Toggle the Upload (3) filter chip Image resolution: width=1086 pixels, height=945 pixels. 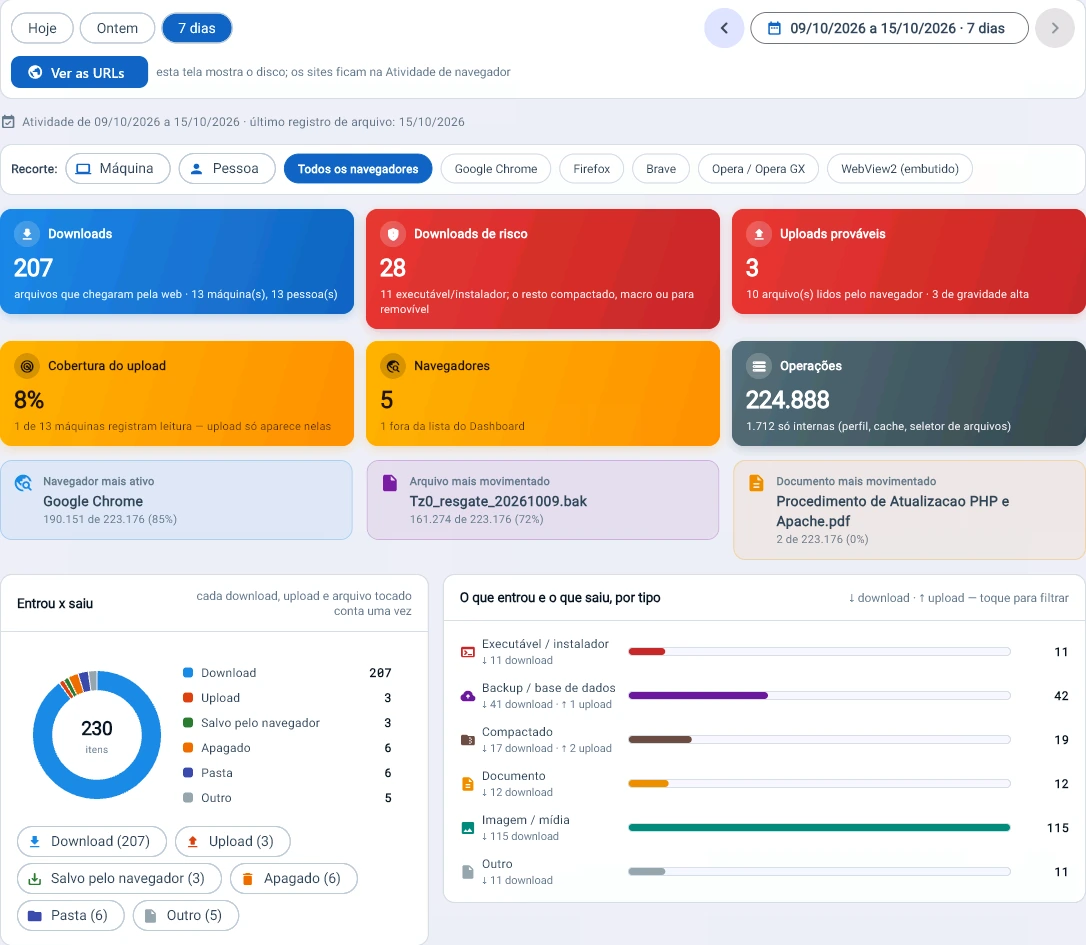233,841
